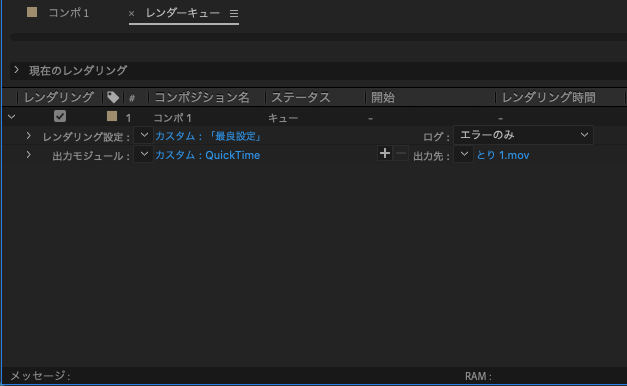627x386 pixels.
Task: Click the レンダリング時間 column header
Action: pos(549,97)
